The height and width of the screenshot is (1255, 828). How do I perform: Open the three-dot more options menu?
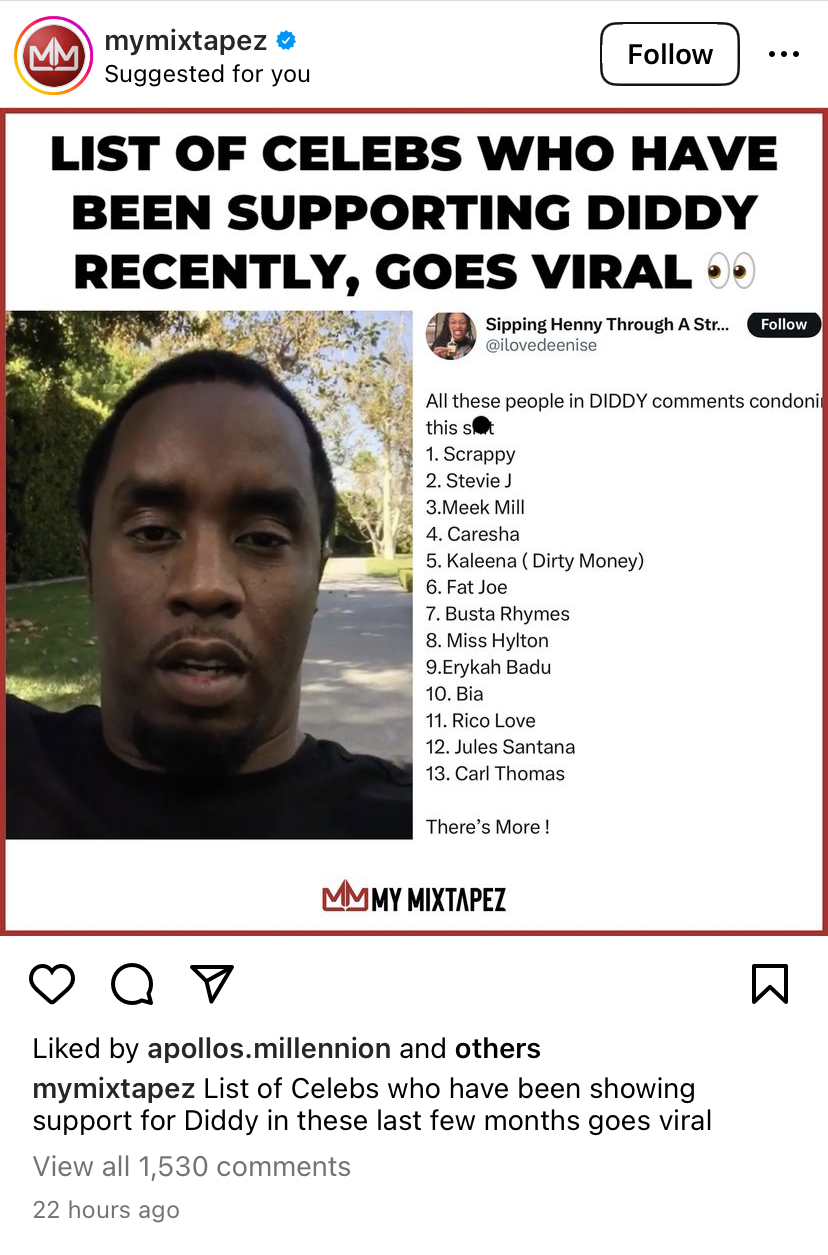coord(784,54)
